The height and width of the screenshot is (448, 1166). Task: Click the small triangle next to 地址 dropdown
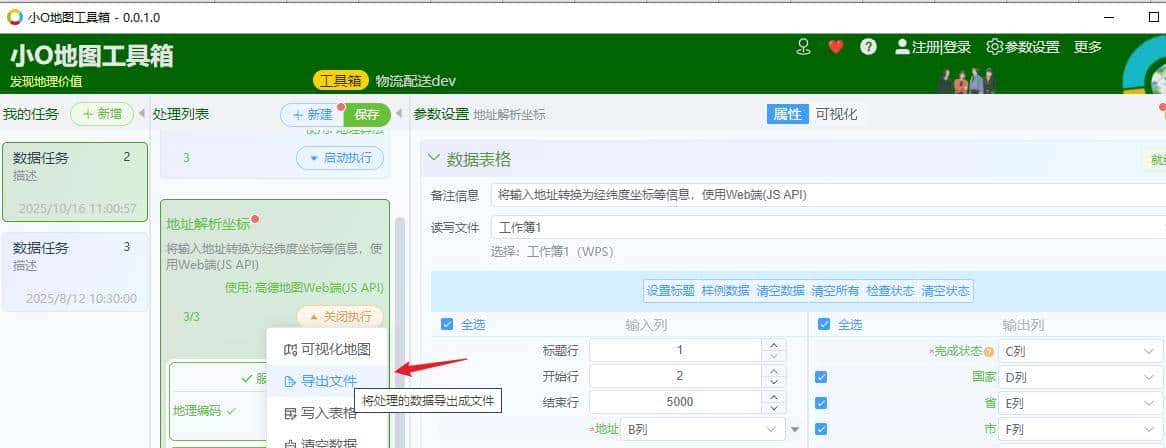(795, 429)
